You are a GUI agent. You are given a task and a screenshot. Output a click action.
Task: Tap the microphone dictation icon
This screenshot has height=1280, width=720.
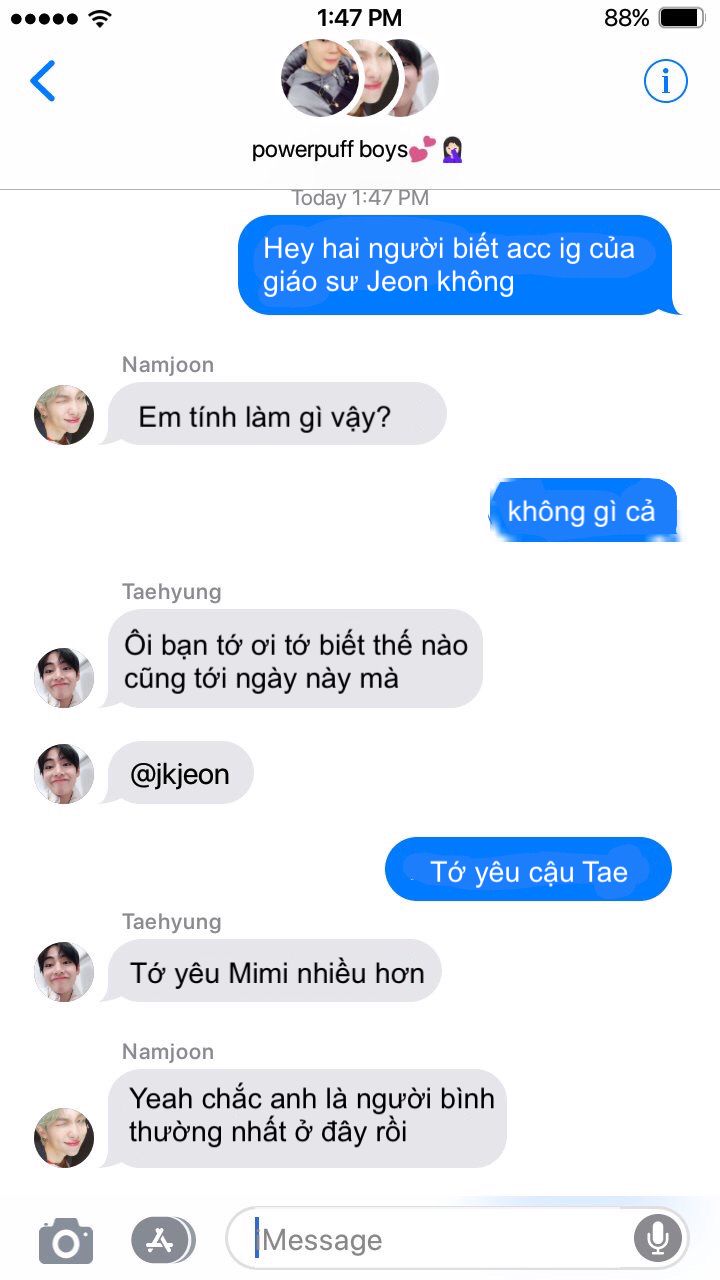657,1240
